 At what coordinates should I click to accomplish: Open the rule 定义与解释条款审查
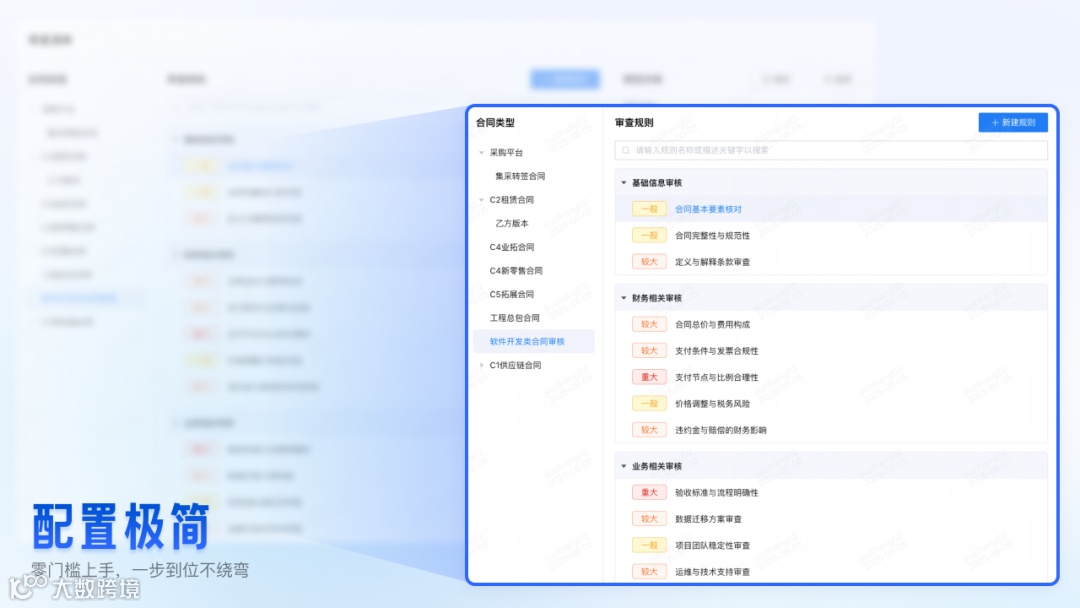tap(712, 262)
